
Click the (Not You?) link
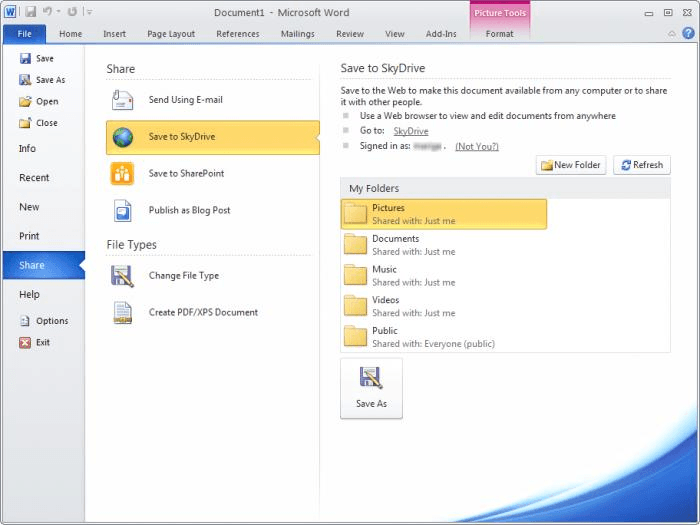[477, 146]
